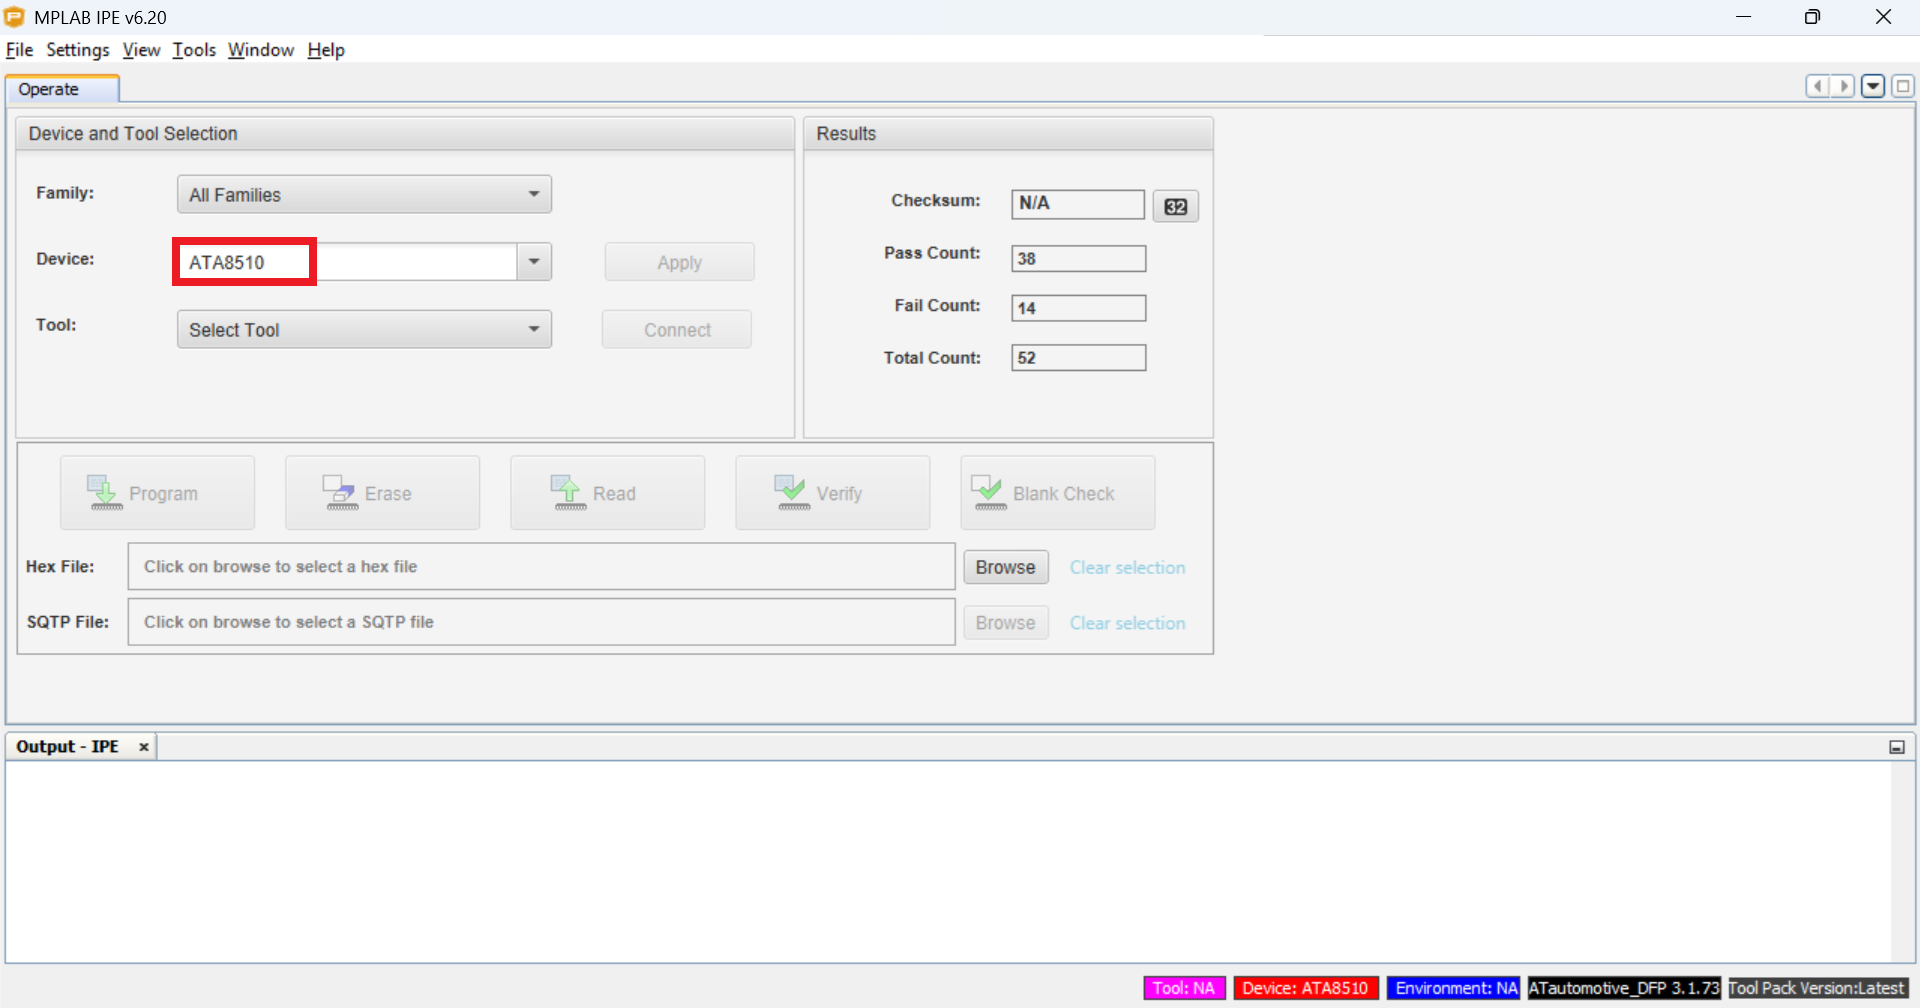Click the 'Tool: NA' status bar entry

[1184, 988]
